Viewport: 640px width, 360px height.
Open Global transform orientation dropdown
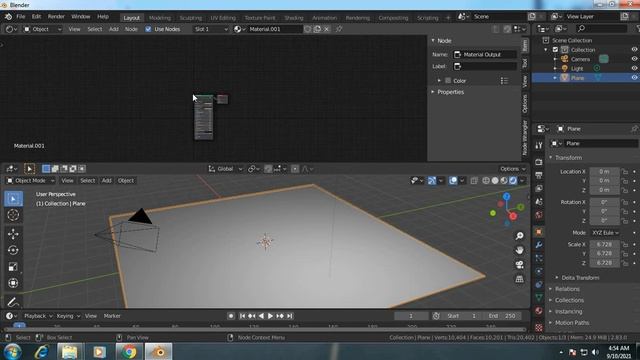225,169
